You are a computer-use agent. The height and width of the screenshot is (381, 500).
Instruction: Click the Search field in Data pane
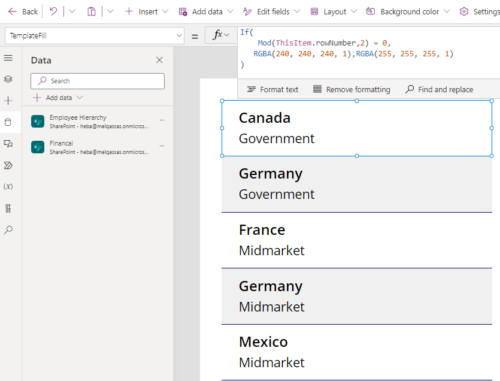97,81
